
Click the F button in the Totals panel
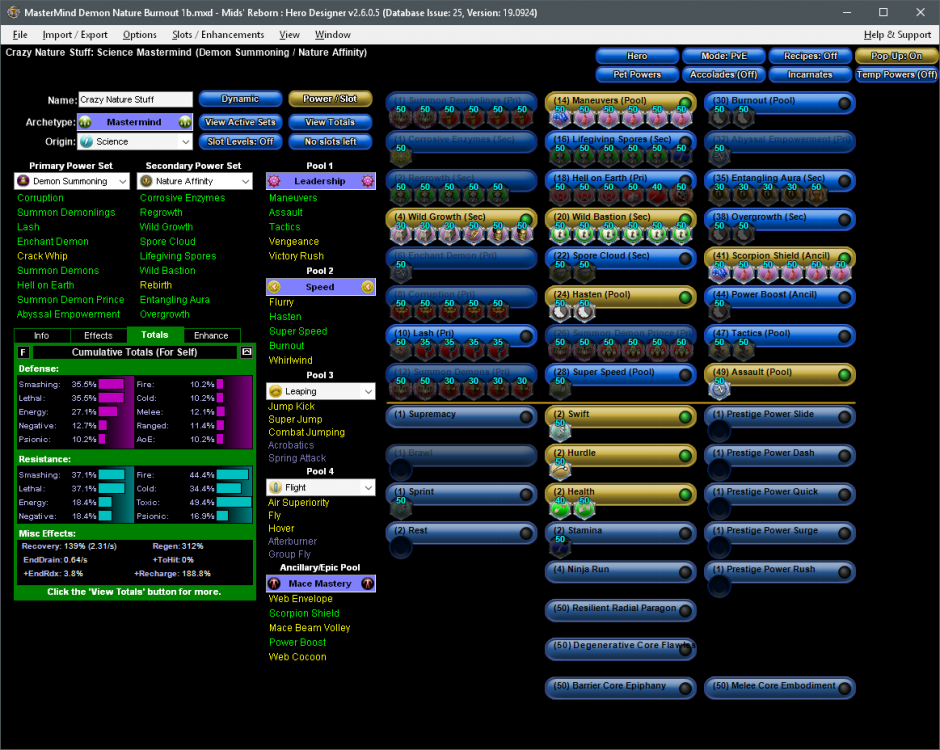[24, 352]
